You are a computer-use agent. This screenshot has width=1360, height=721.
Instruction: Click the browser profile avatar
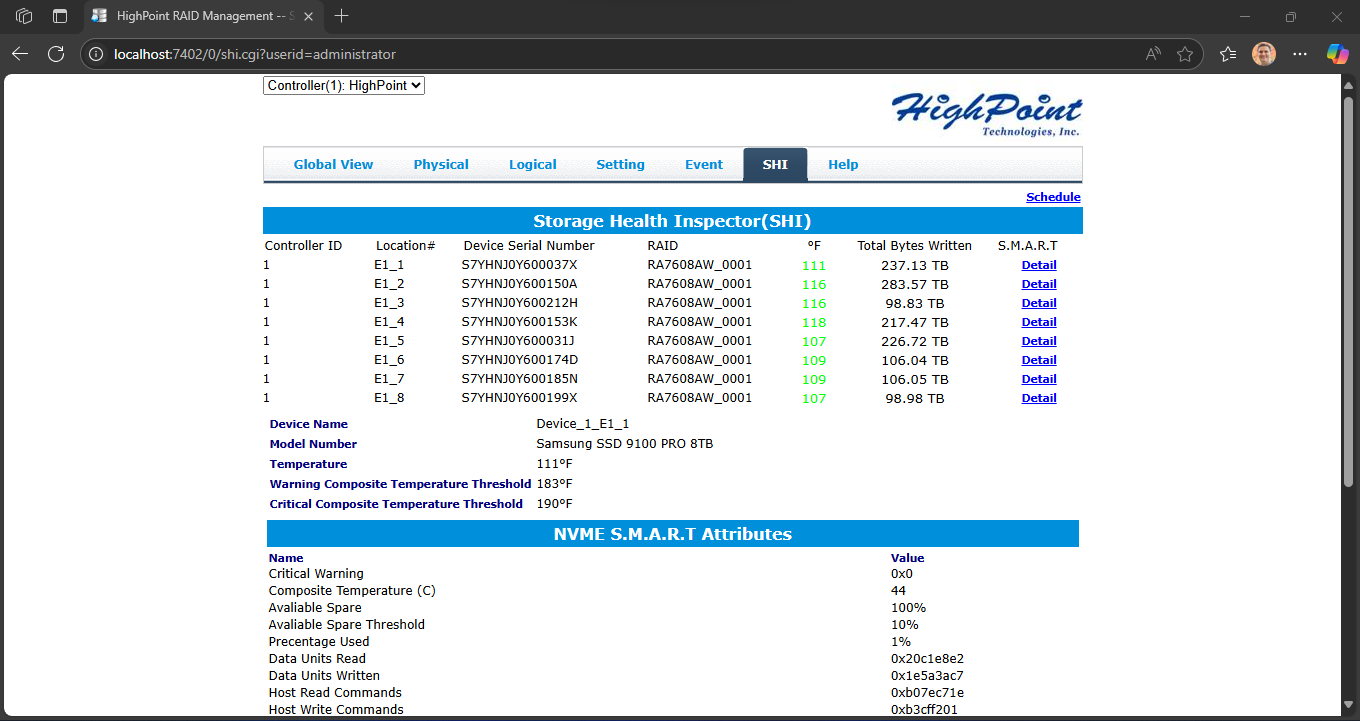point(1264,54)
